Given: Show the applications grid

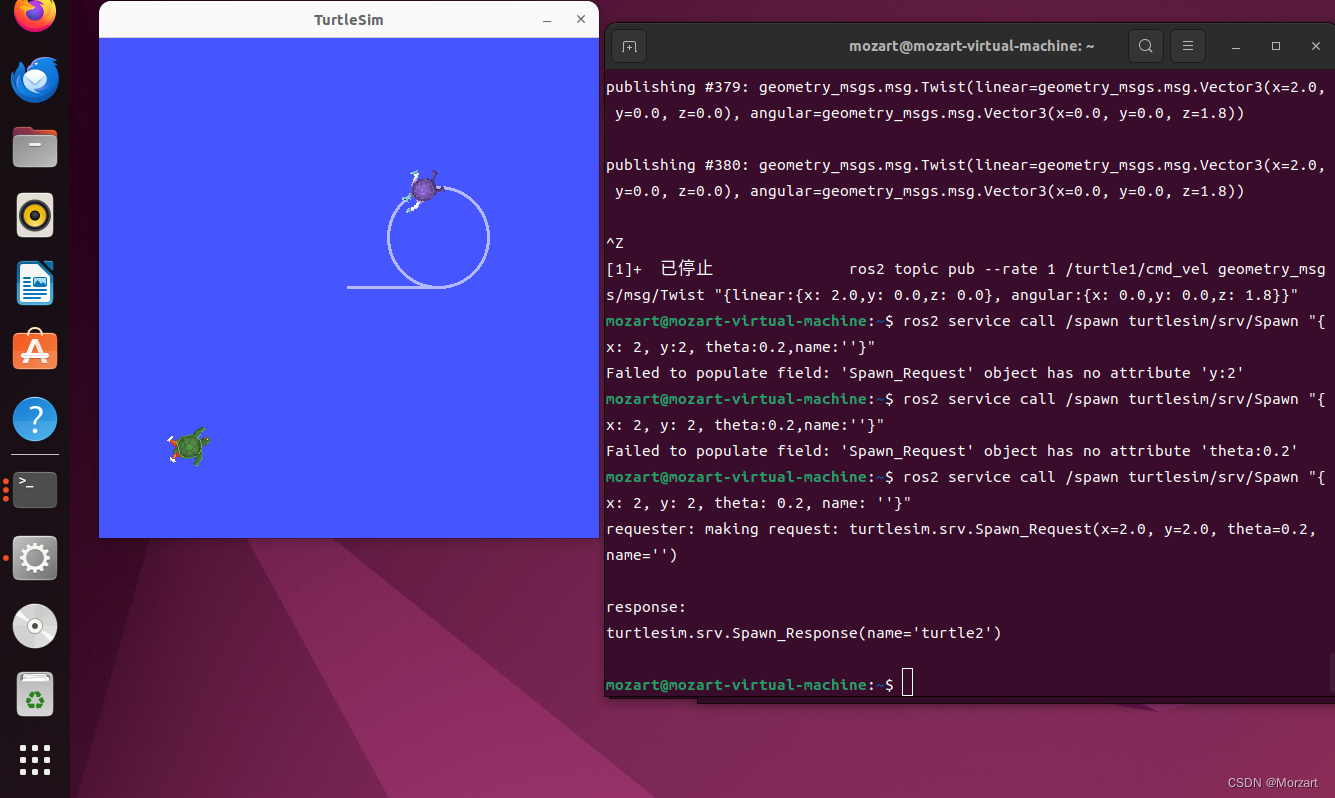Looking at the screenshot, I should 35,760.
